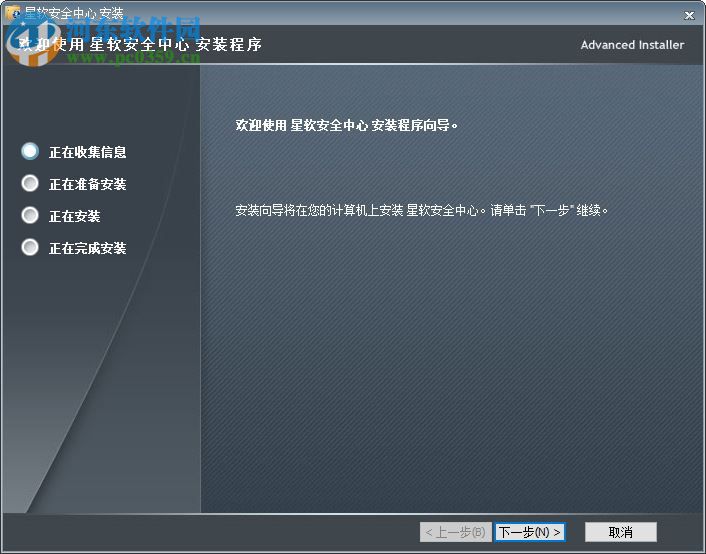The image size is (706, 554).
Task: Select the 正在安装 step indicator
Action: tap(30, 215)
